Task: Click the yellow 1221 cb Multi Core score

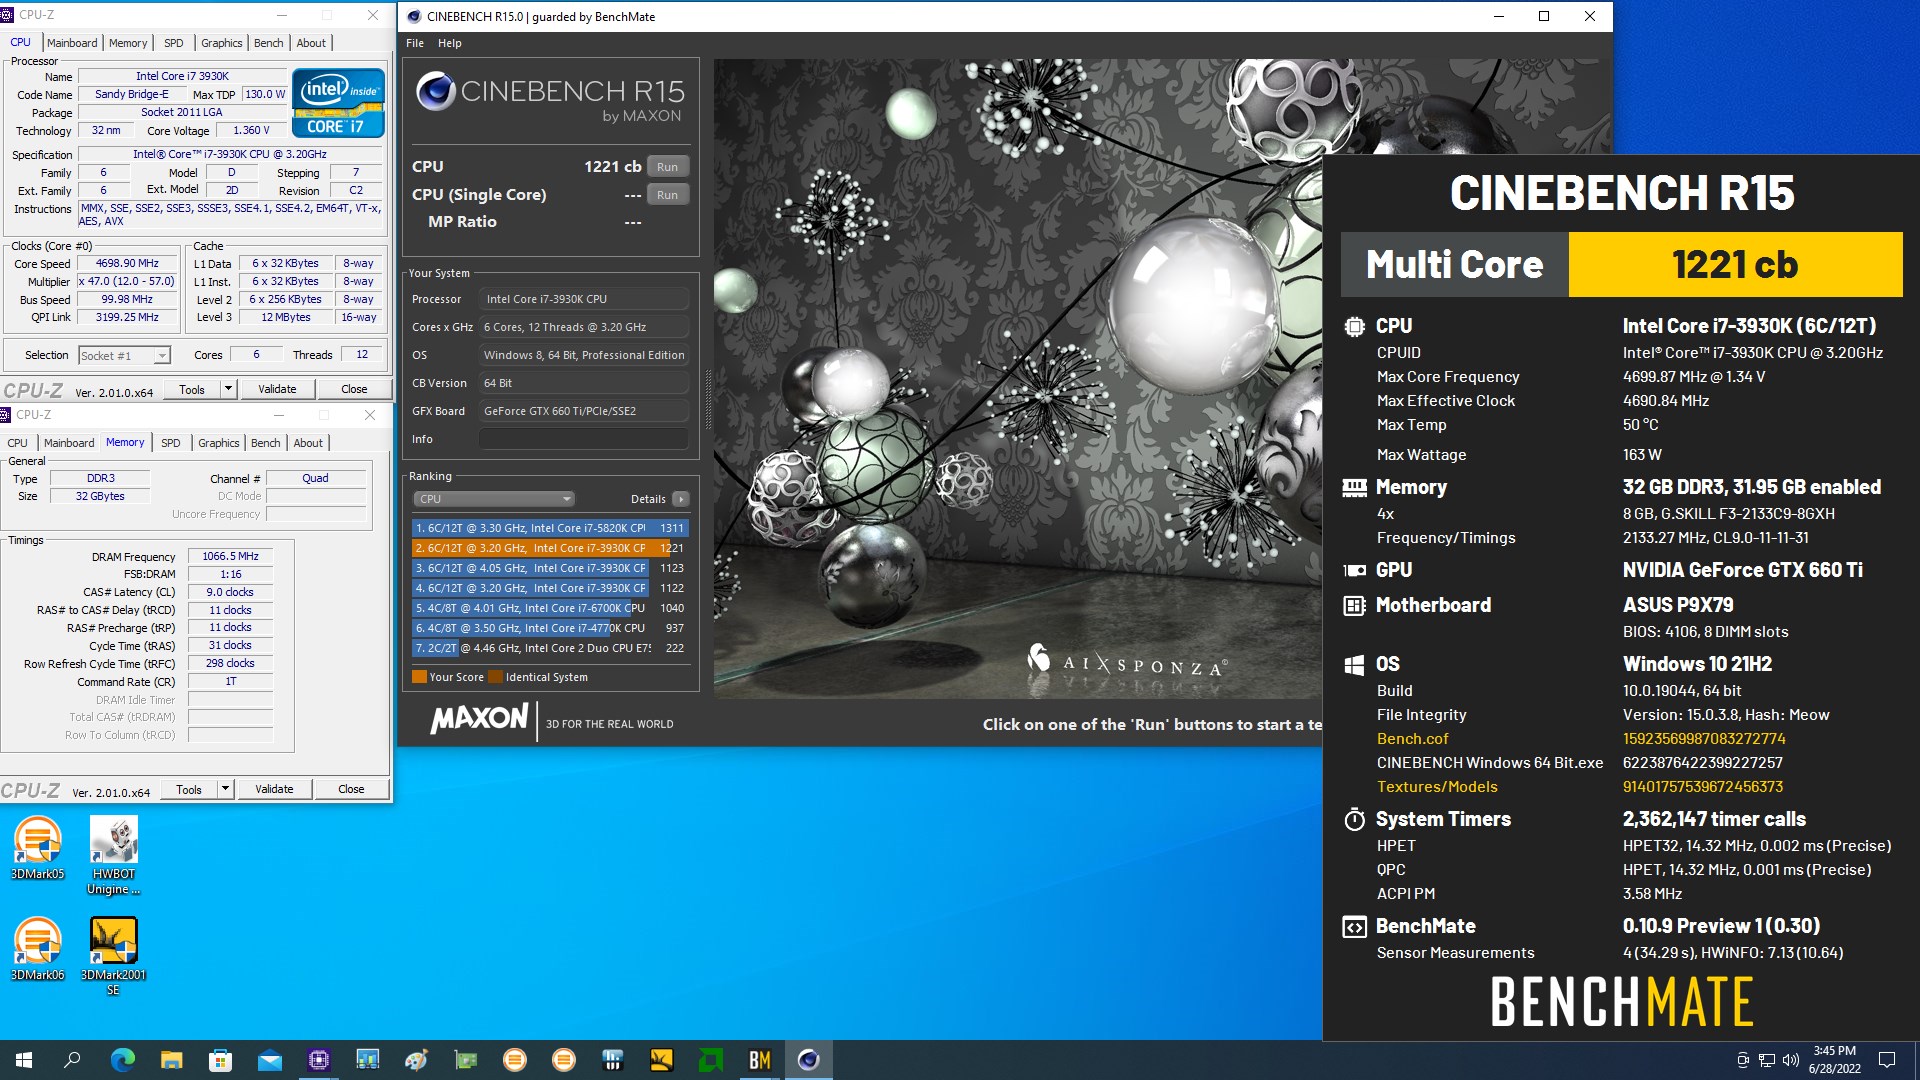Action: point(1735,265)
